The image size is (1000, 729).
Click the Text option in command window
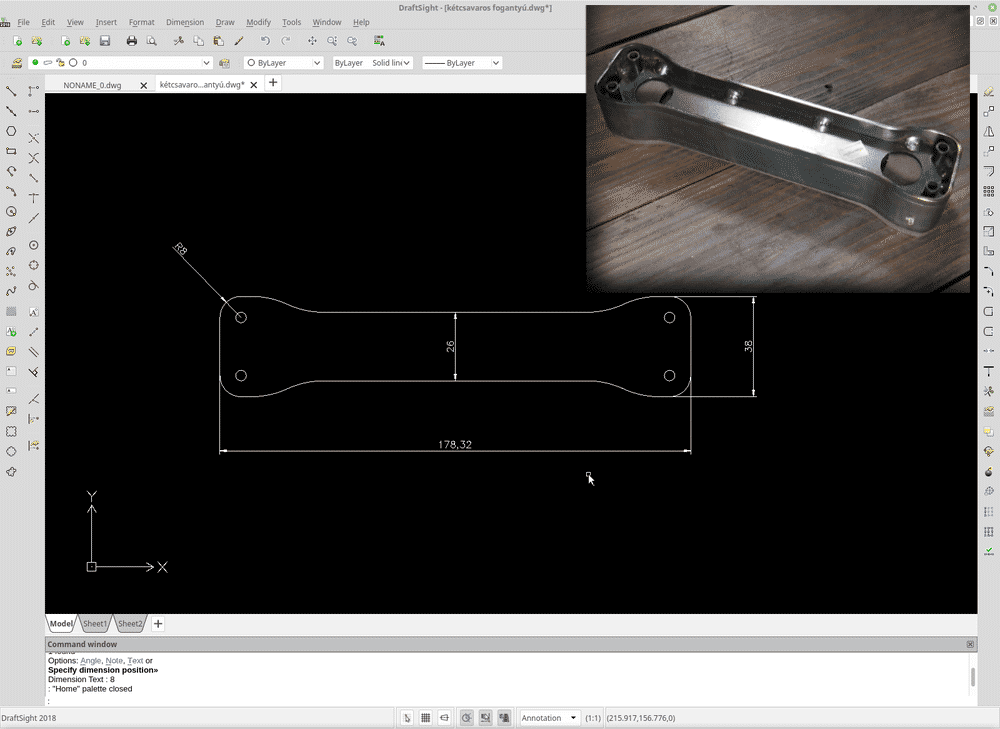tap(135, 661)
